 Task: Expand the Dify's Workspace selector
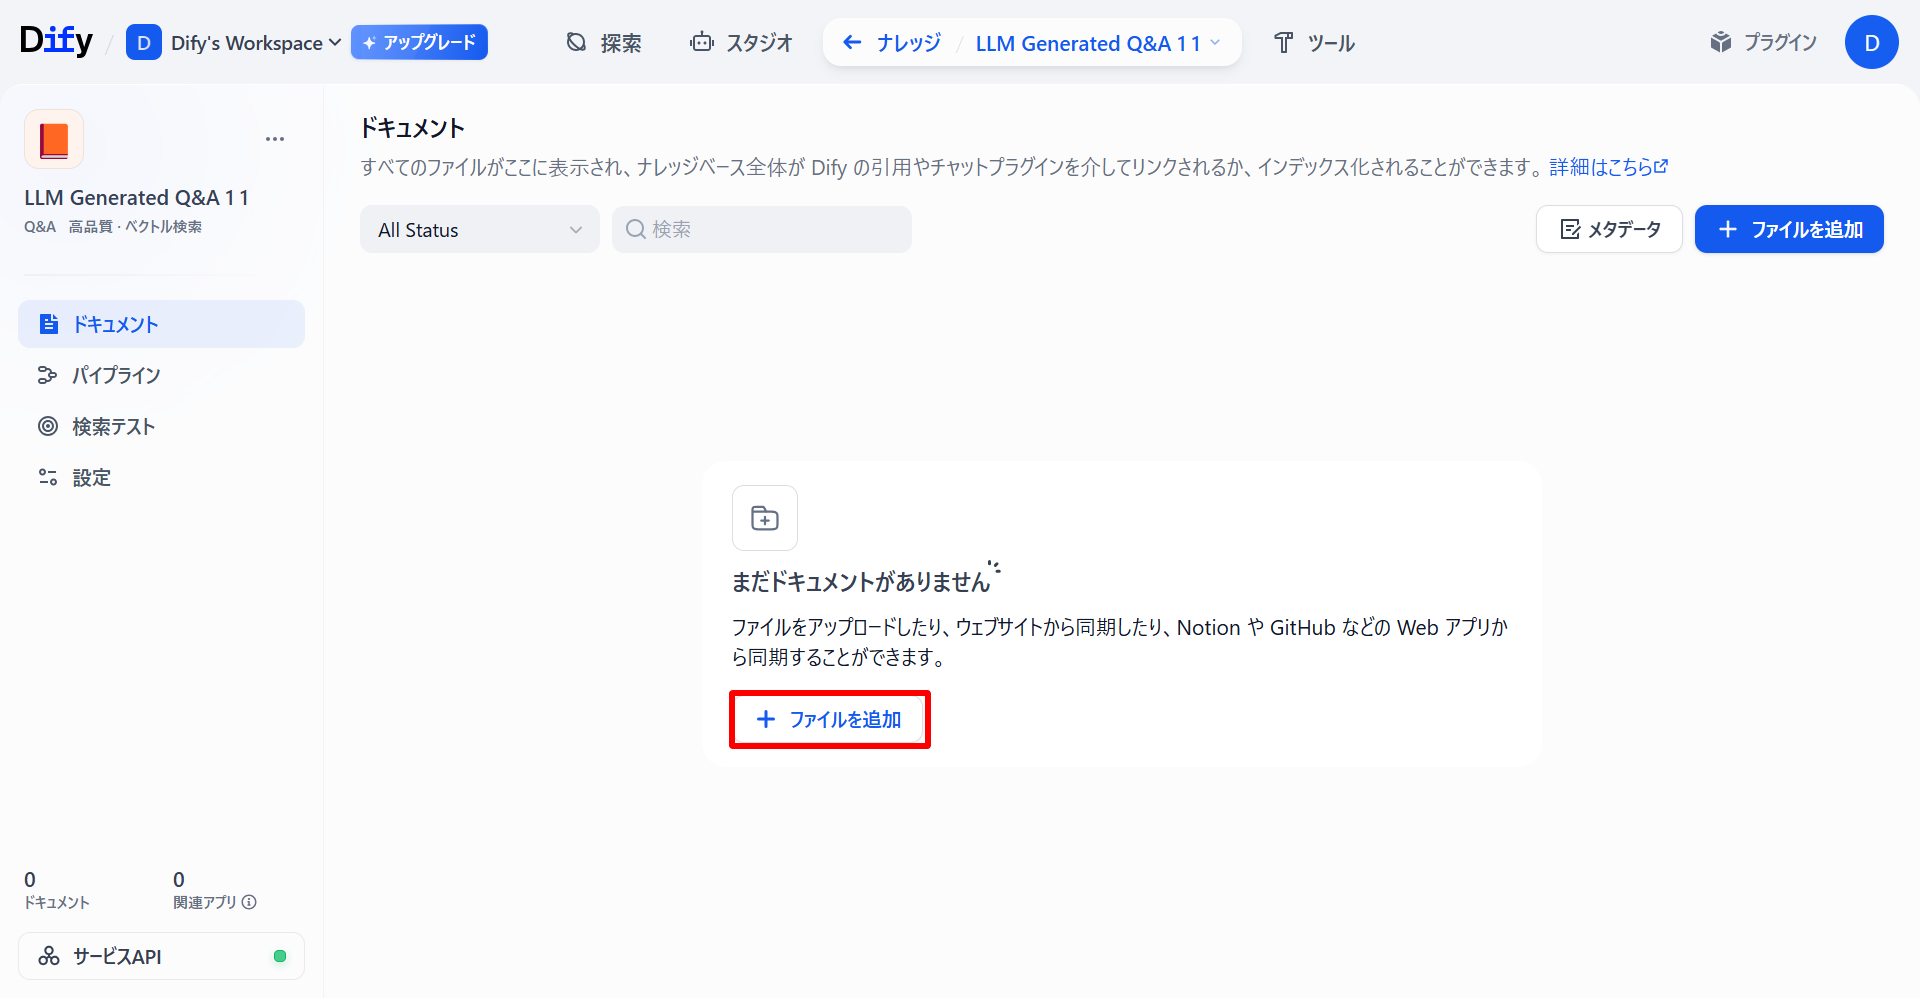[x=235, y=42]
